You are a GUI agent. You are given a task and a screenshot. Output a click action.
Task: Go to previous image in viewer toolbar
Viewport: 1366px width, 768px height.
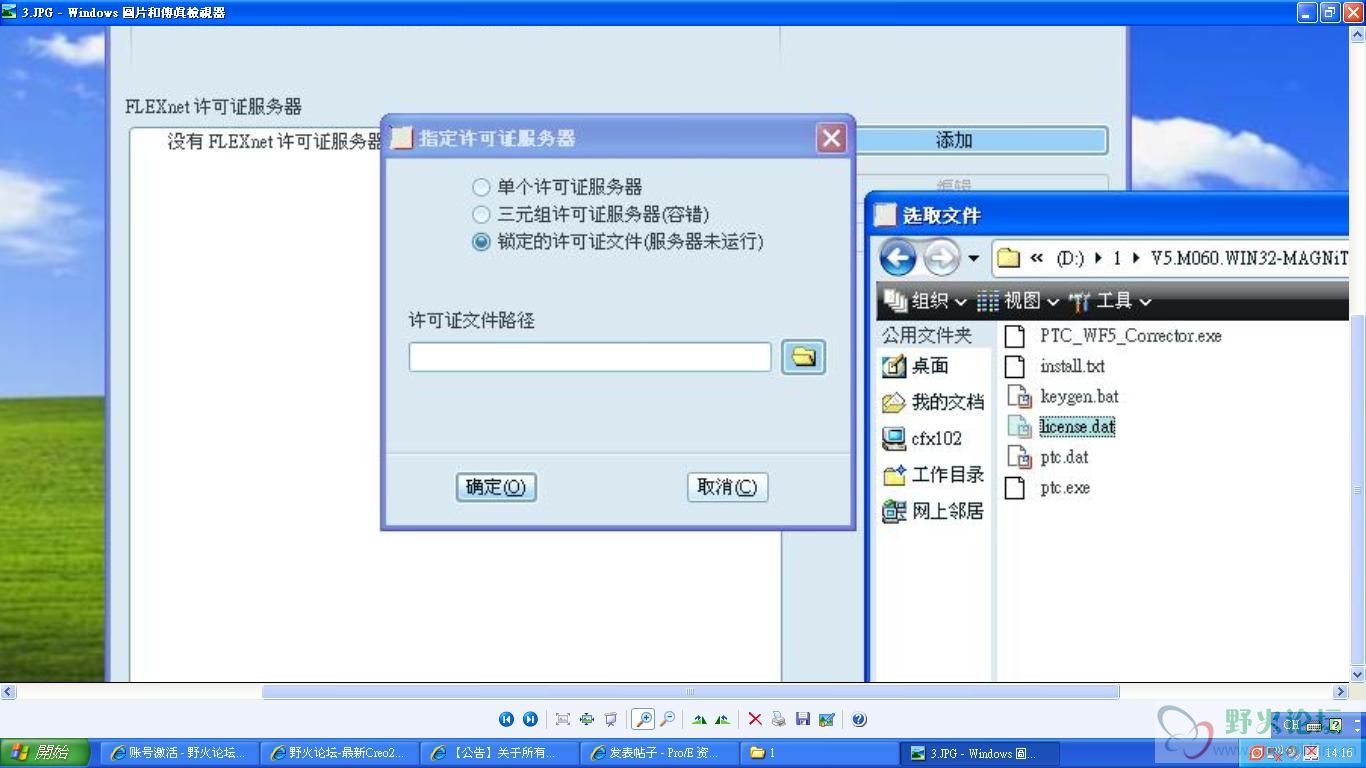click(x=506, y=719)
